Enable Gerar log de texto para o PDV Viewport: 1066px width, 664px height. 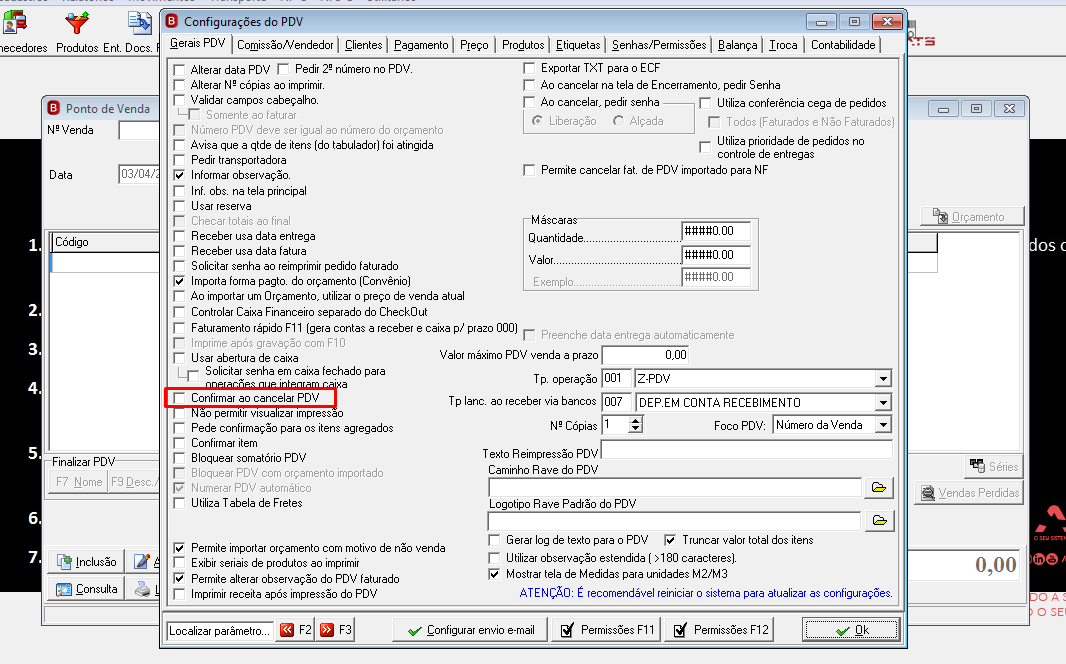tap(494, 540)
